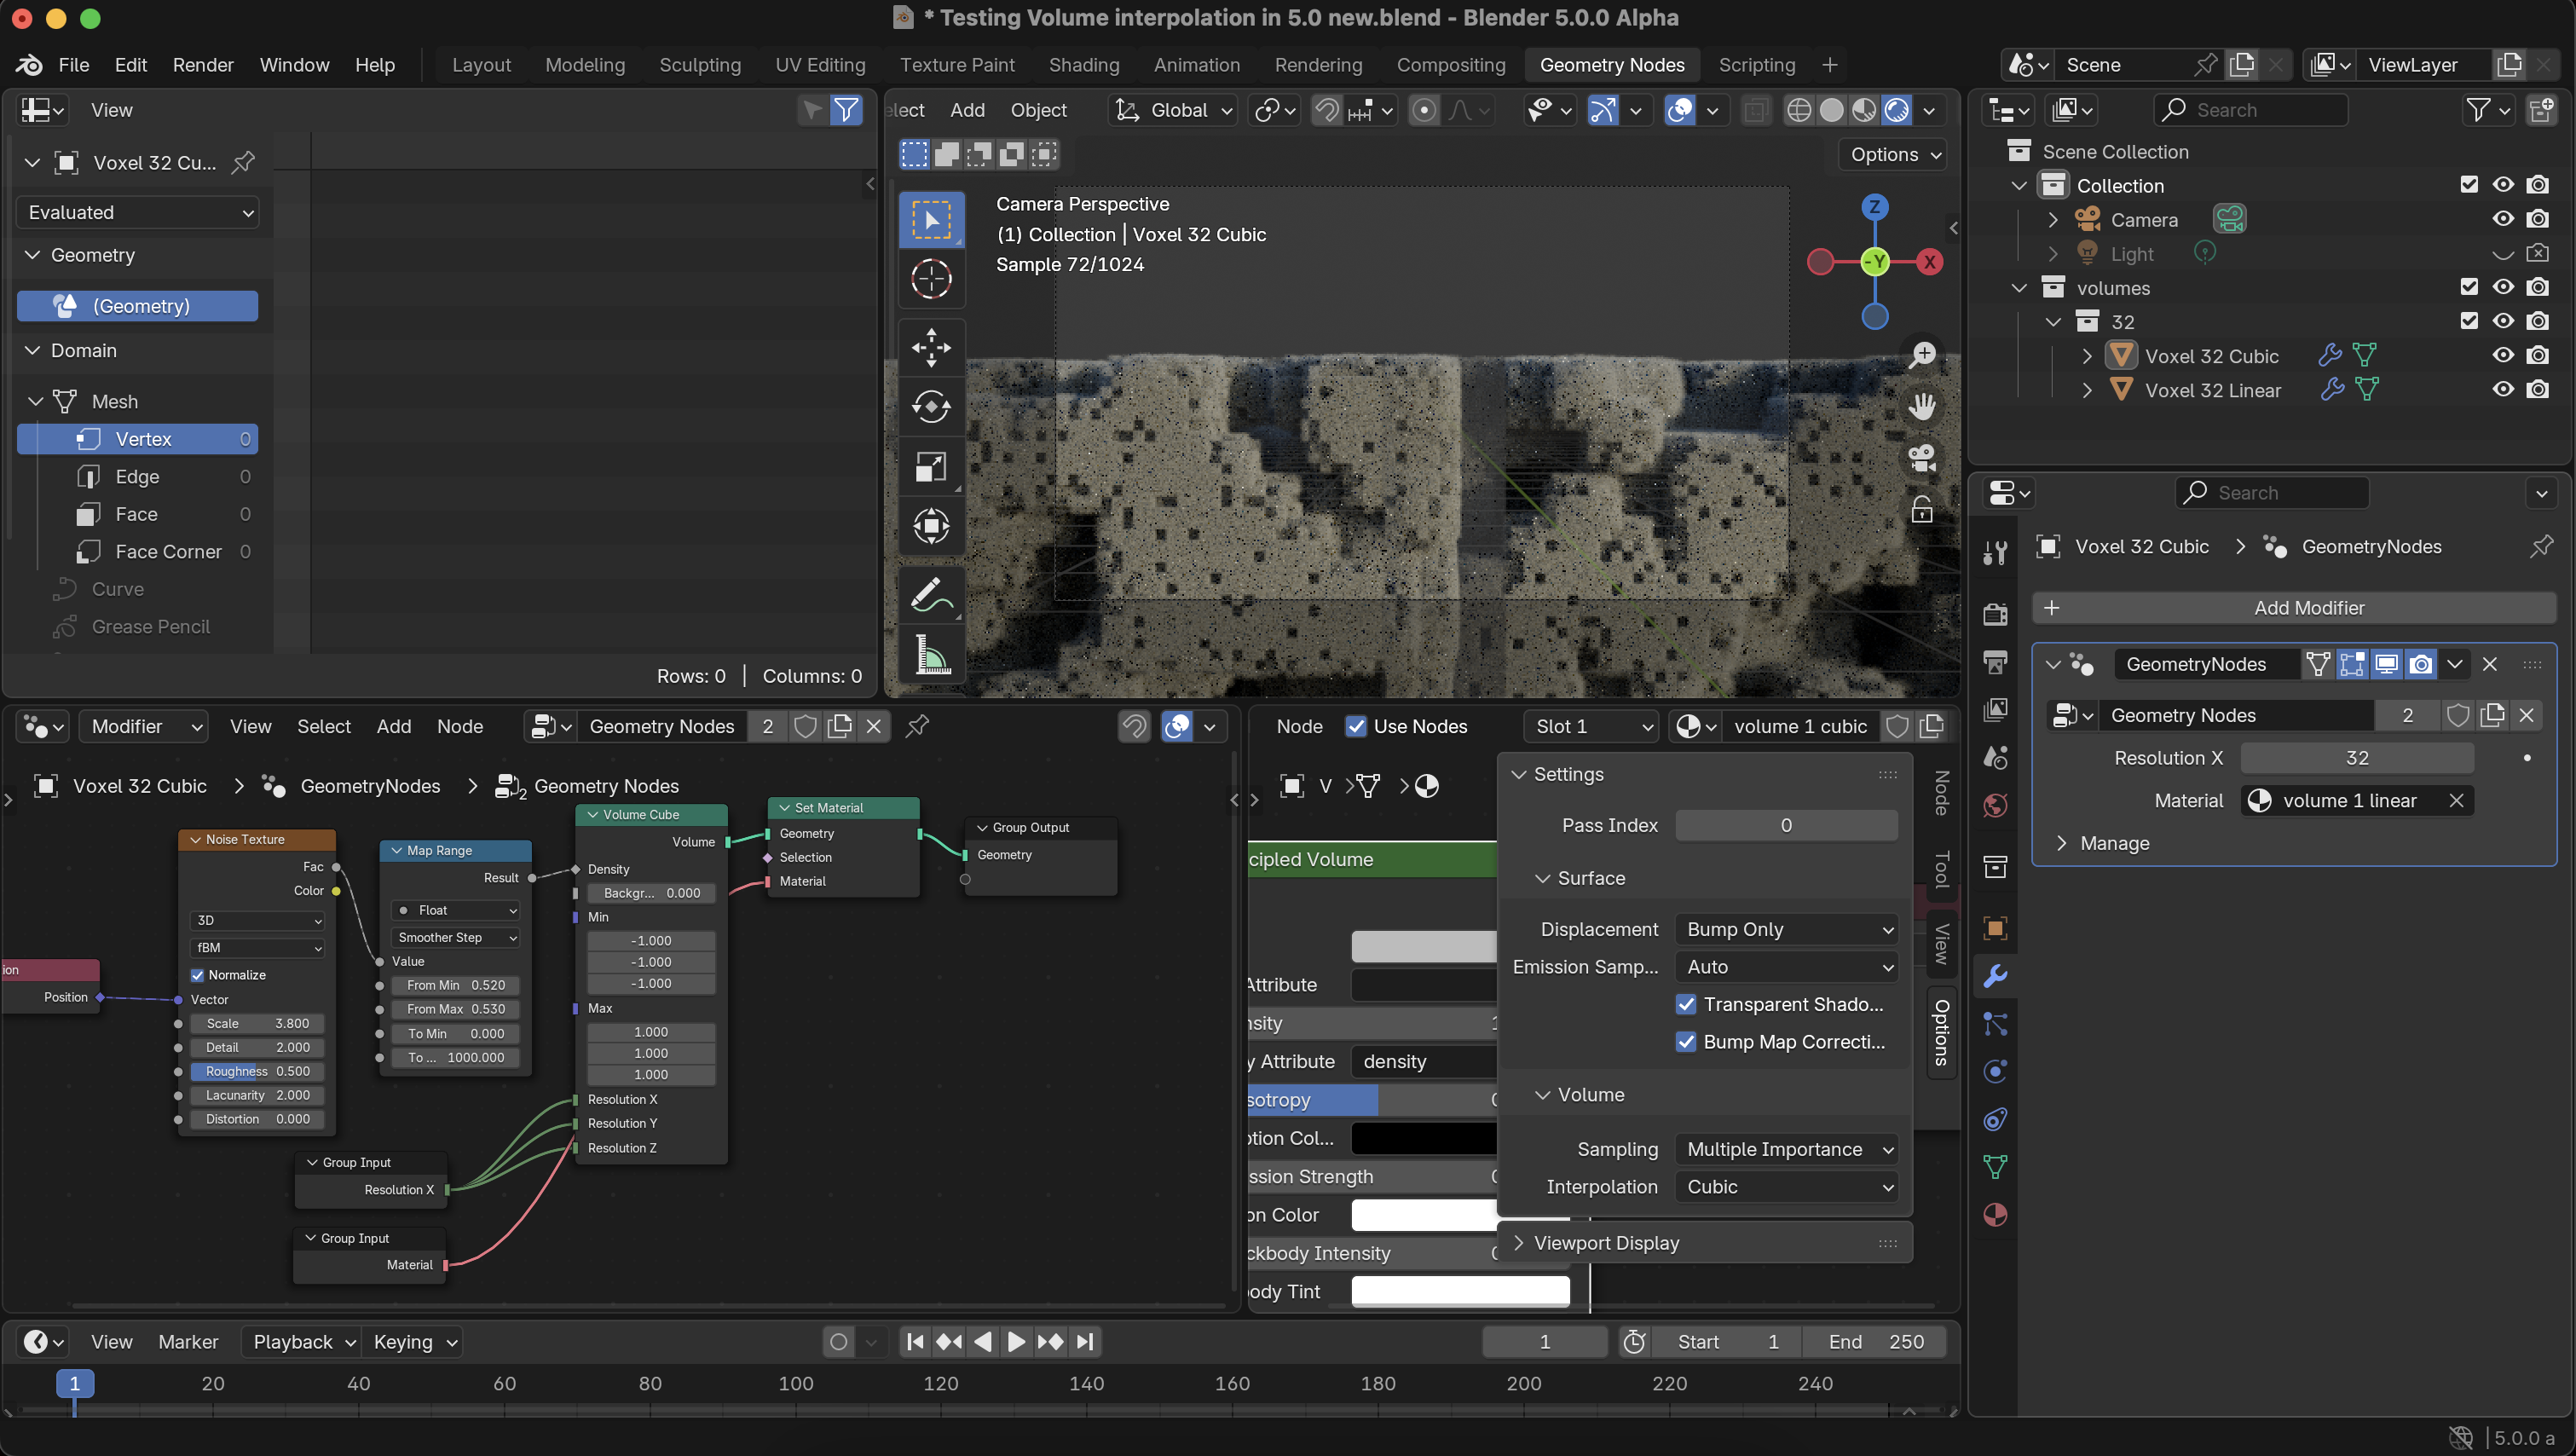
Task: Switch to wireframe viewport shading icon
Action: (1799, 110)
